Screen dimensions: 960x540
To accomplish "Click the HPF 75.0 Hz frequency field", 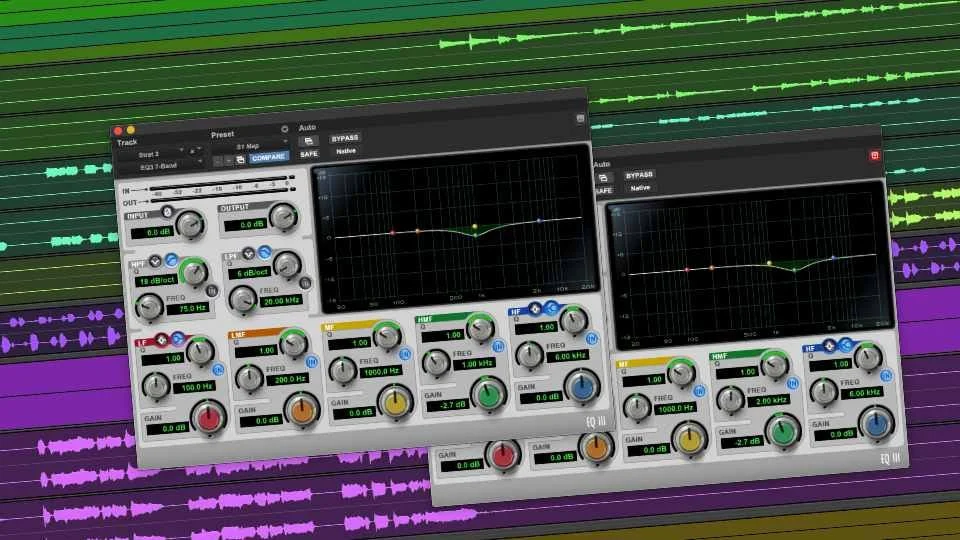I will (190, 309).
